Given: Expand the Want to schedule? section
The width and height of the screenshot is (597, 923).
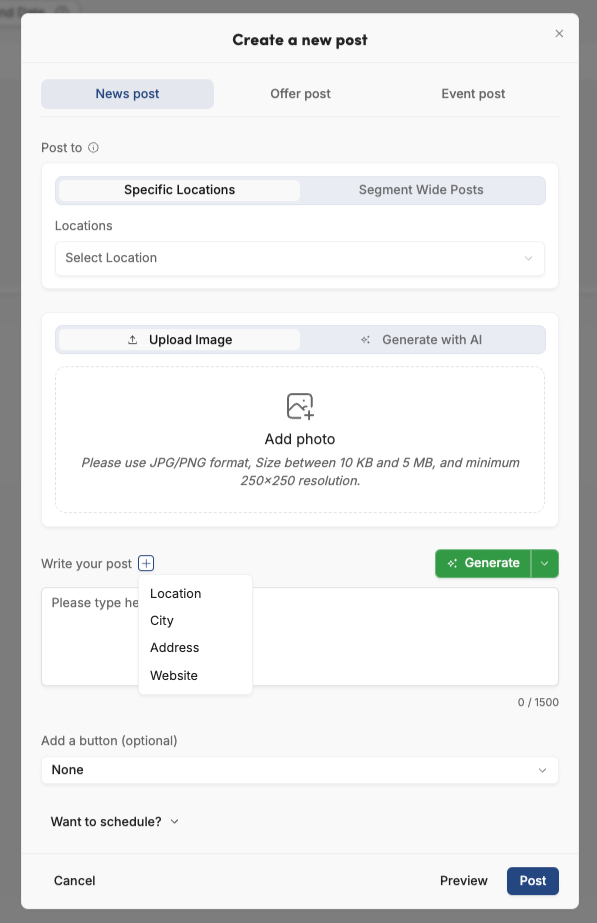Looking at the screenshot, I should 115,822.
